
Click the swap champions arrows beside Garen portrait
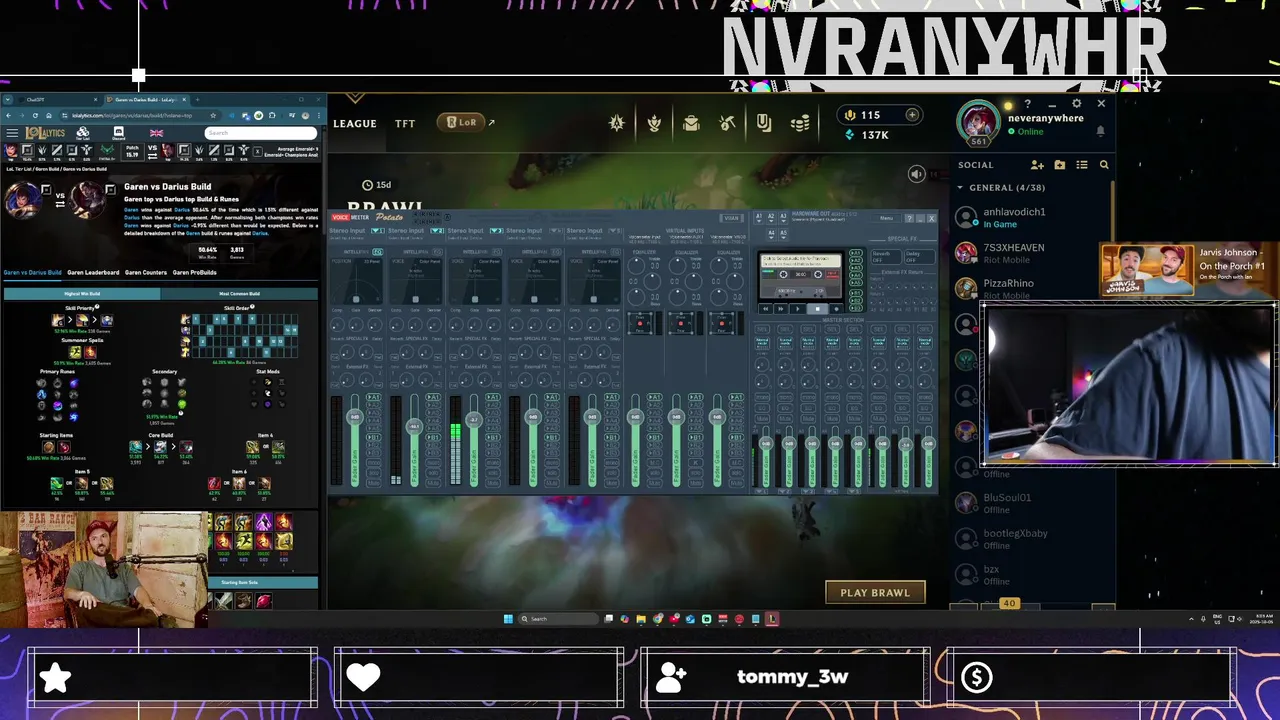60,205
